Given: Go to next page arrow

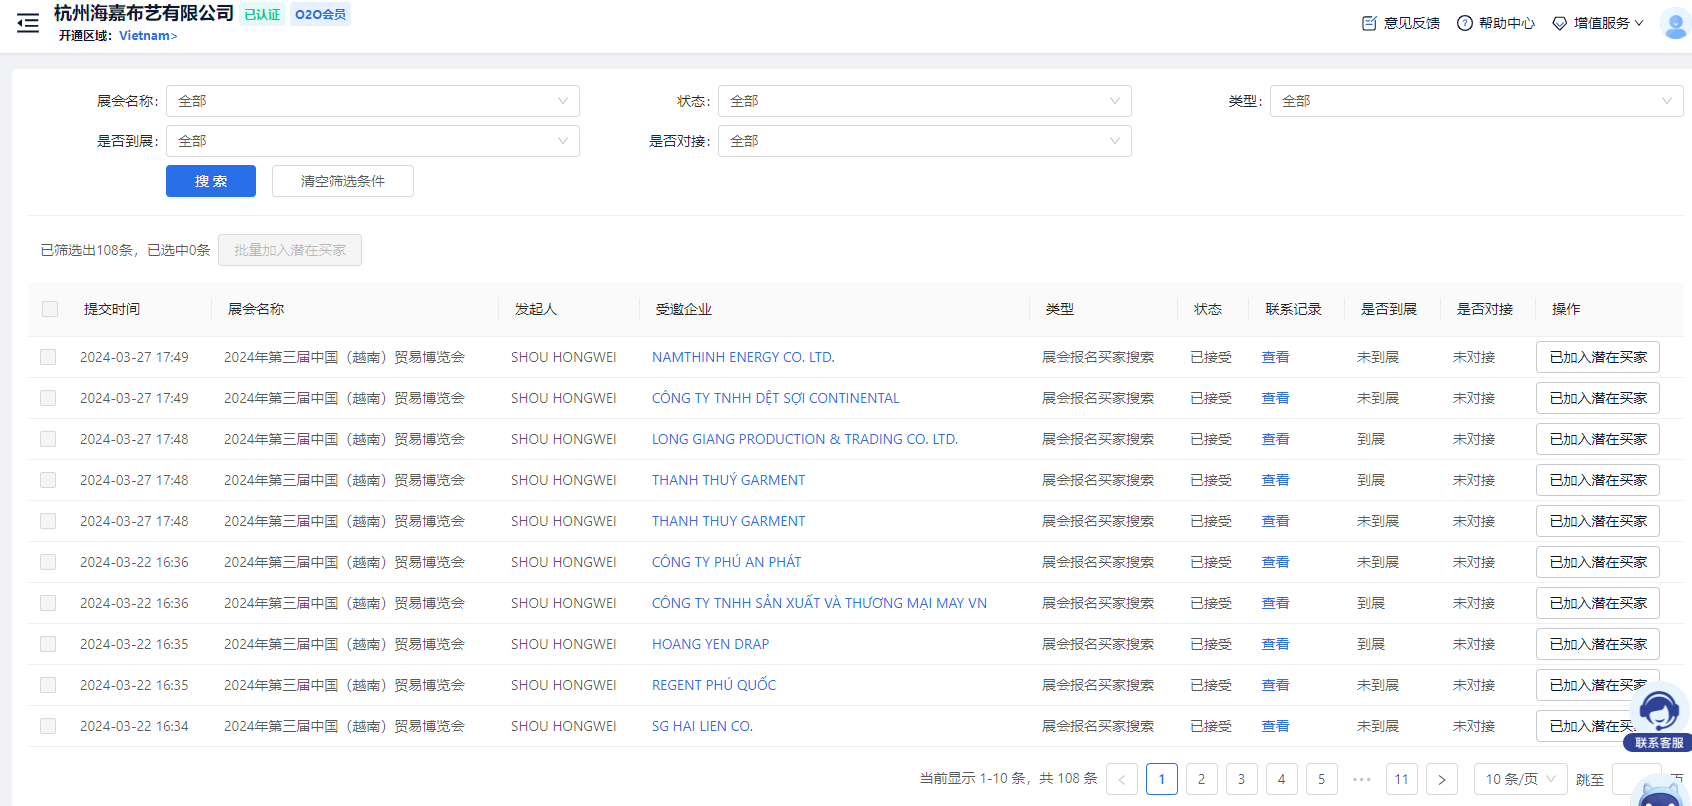Looking at the screenshot, I should [x=1441, y=779].
